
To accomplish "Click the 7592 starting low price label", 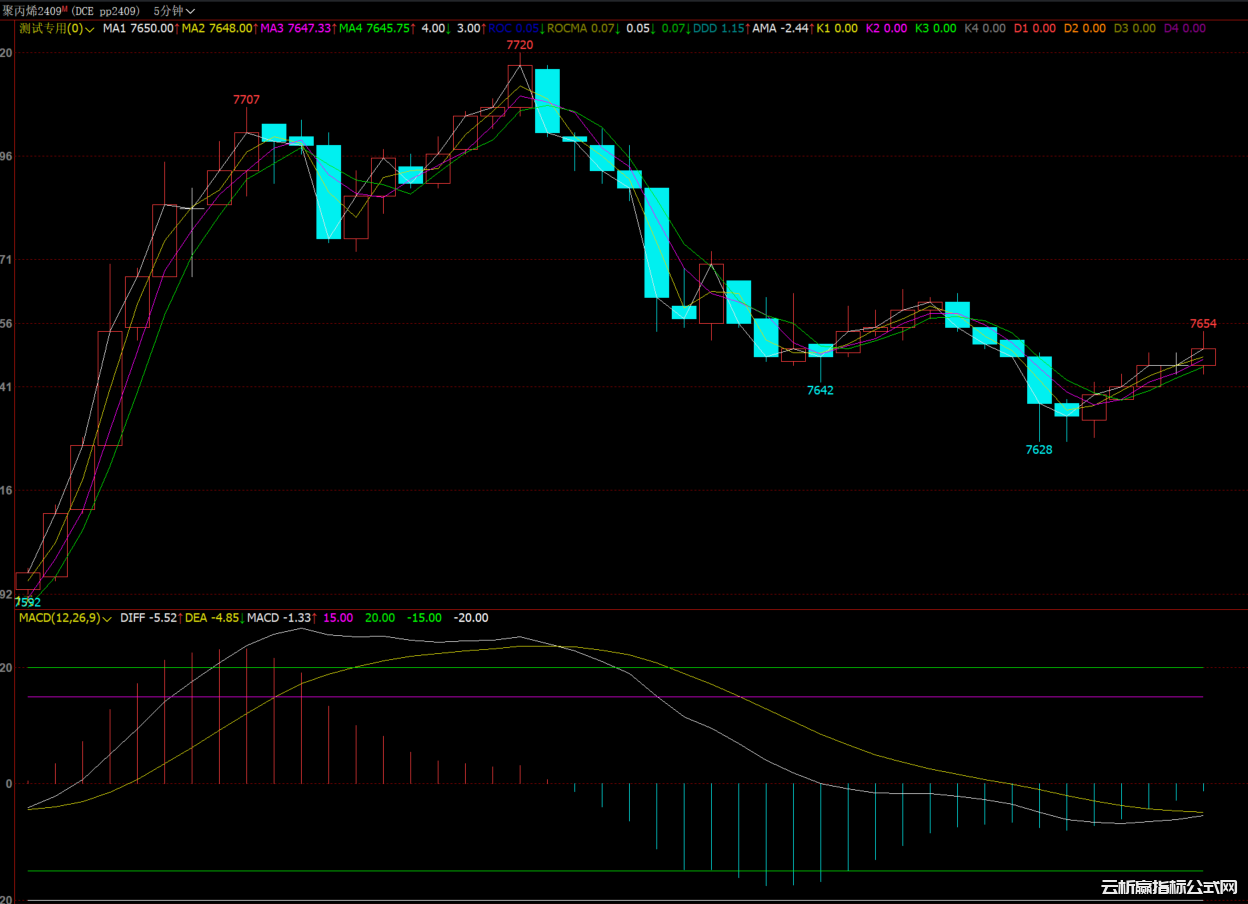I will (x=28, y=602).
